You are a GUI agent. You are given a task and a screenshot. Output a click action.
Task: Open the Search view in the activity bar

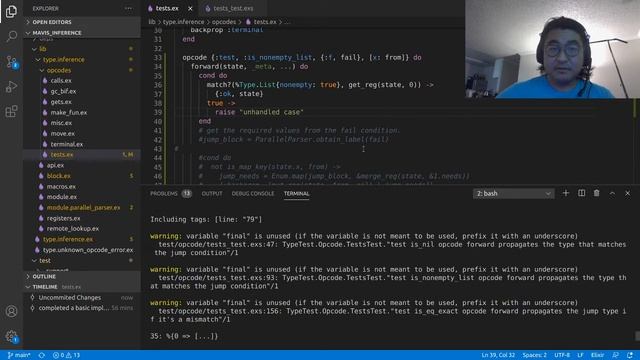coord(11,36)
